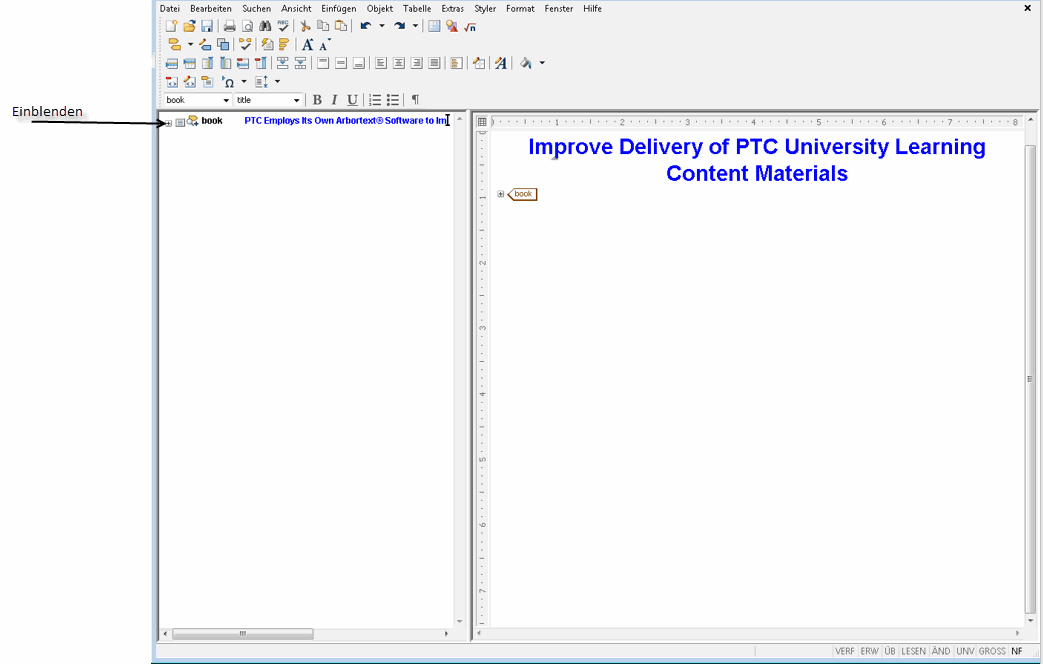Open the Omega symbol dropdown arrow
Viewport: 1043px width, 664px height.
point(244,82)
